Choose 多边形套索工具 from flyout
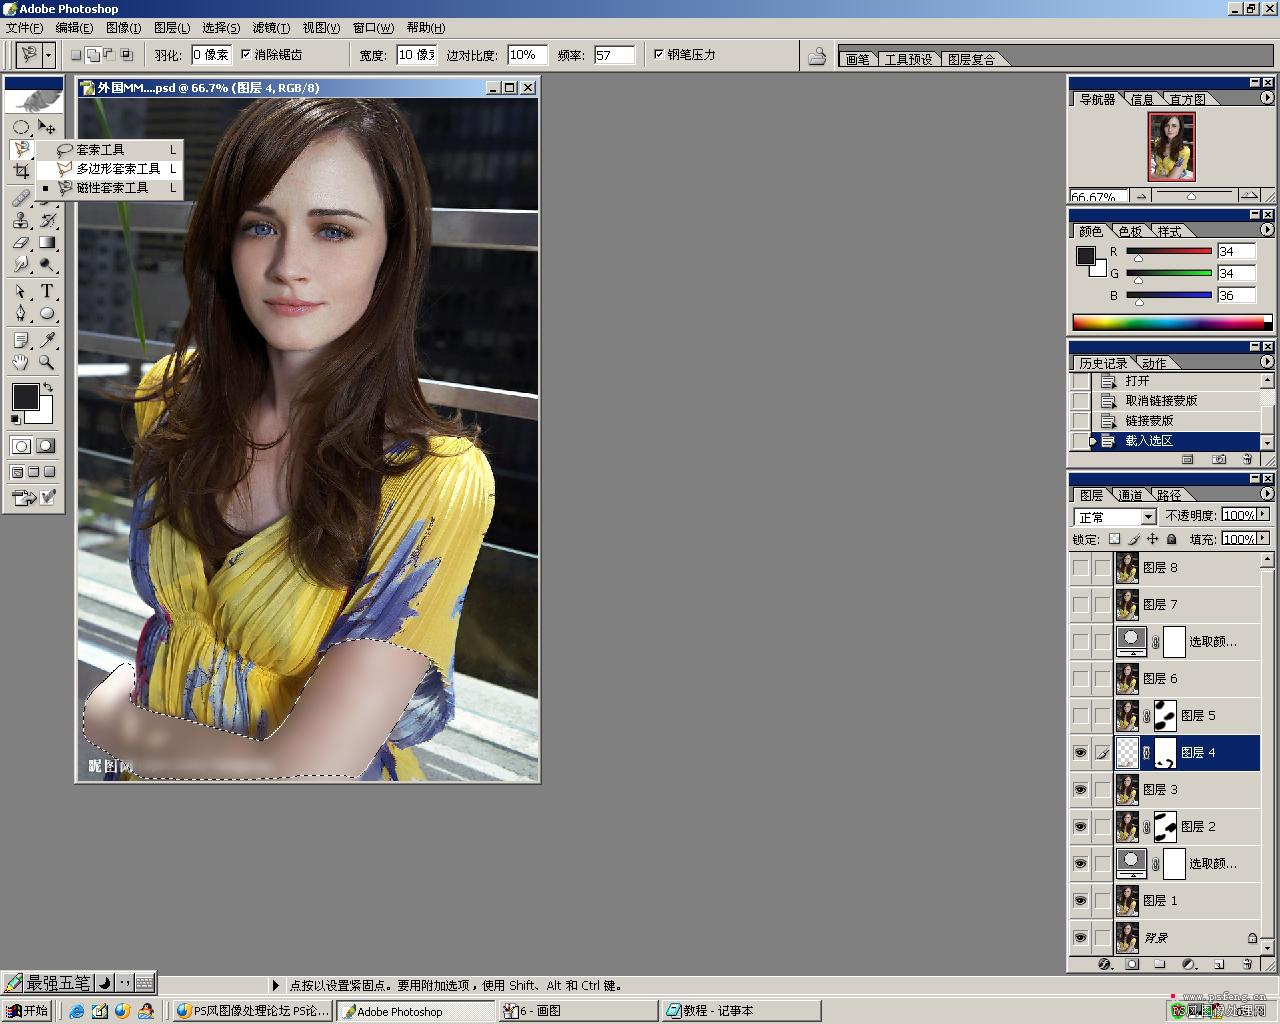The image size is (1280, 1024). click(x=110, y=169)
